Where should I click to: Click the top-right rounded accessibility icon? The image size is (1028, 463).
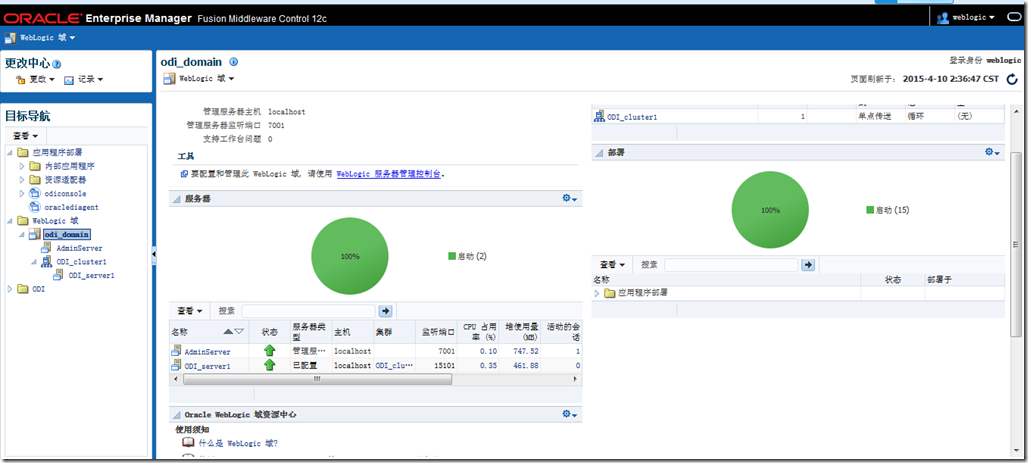pos(1014,18)
